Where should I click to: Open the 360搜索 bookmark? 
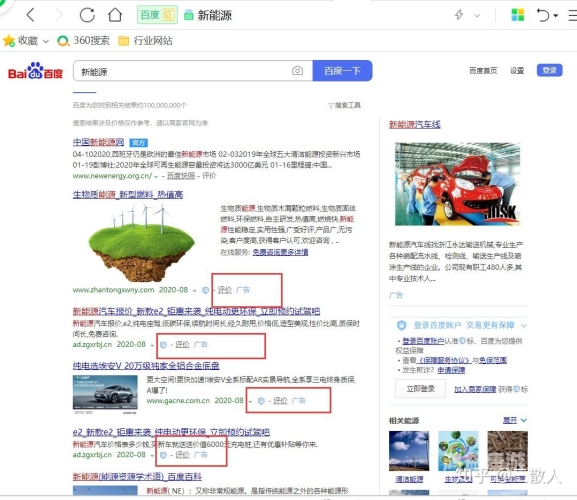[x=84, y=40]
